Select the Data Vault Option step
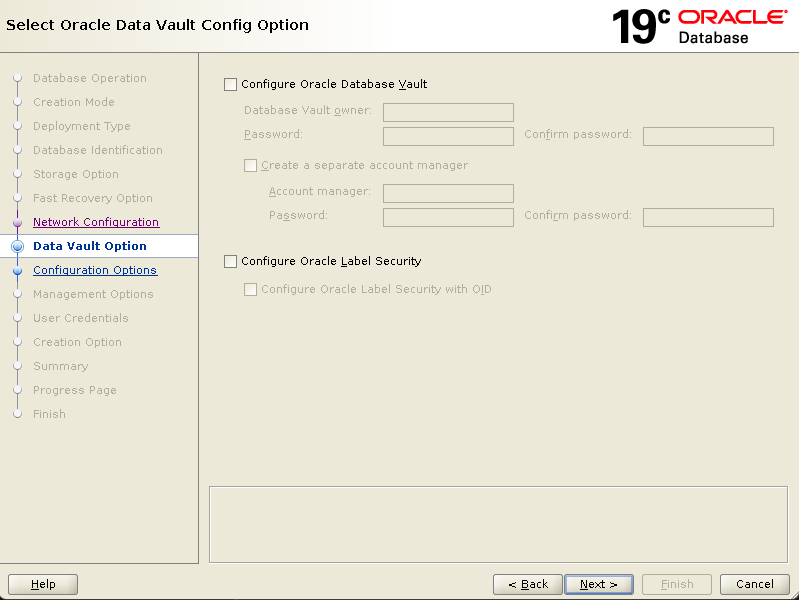799x600 pixels. point(90,246)
